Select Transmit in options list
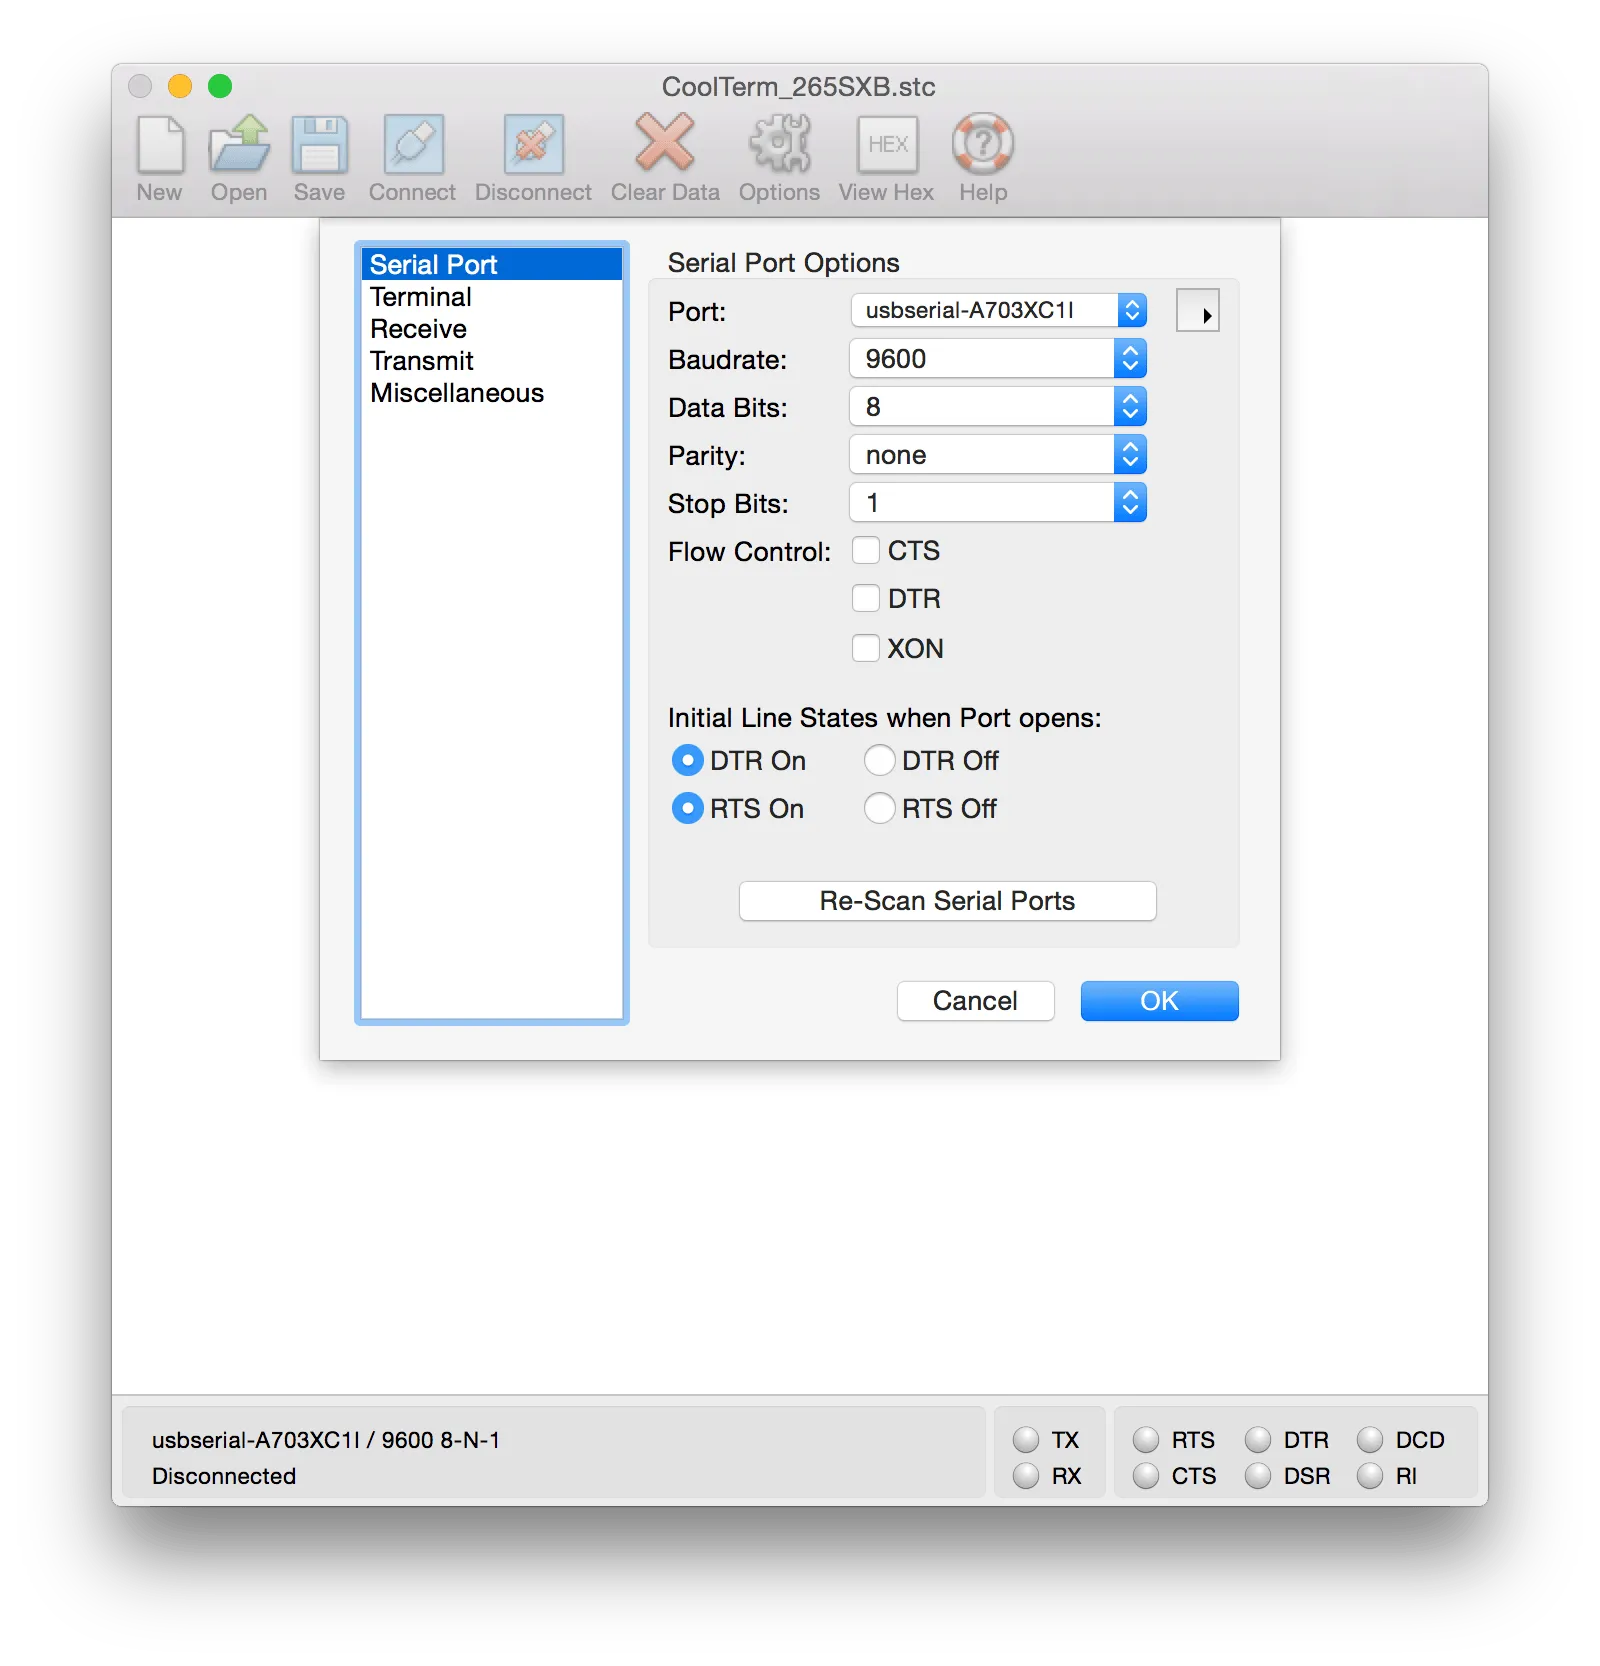Screen dimensions: 1600x1666 click(492, 361)
